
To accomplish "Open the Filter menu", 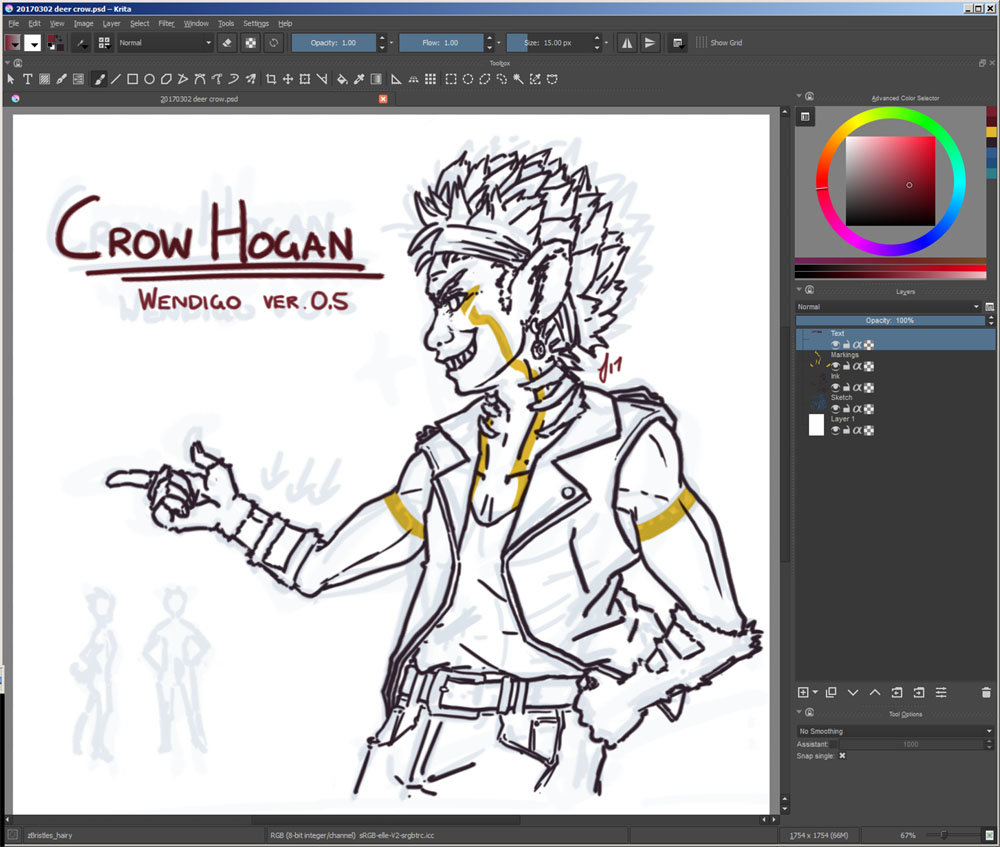I will tap(166, 24).
